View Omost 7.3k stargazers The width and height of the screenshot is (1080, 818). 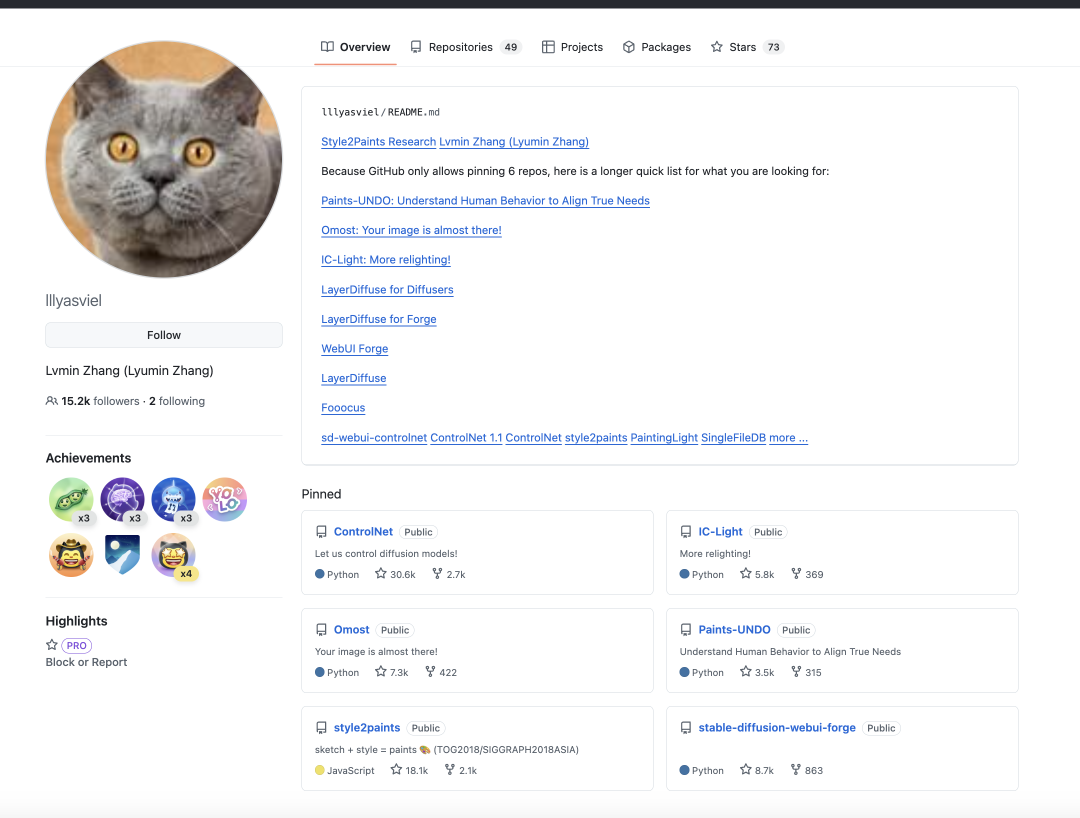pyautogui.click(x=391, y=672)
